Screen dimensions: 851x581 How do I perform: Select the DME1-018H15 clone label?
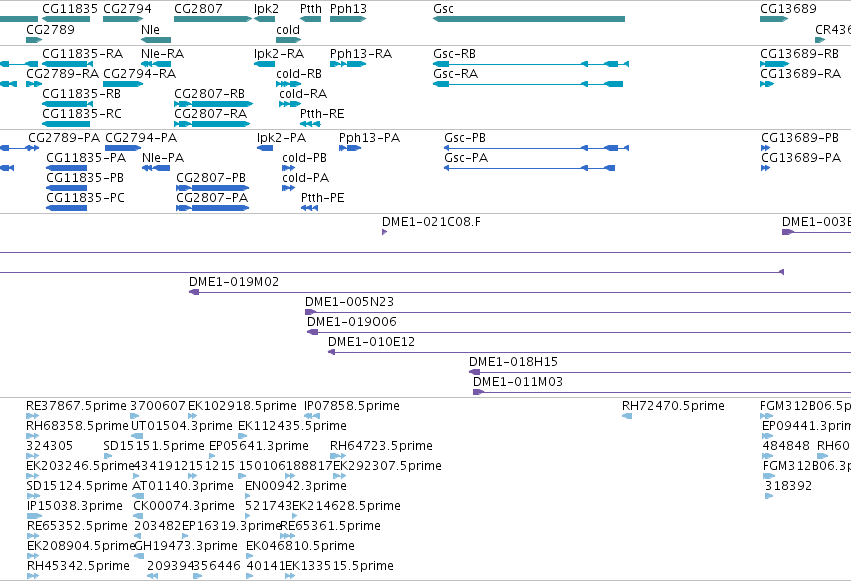coord(513,362)
